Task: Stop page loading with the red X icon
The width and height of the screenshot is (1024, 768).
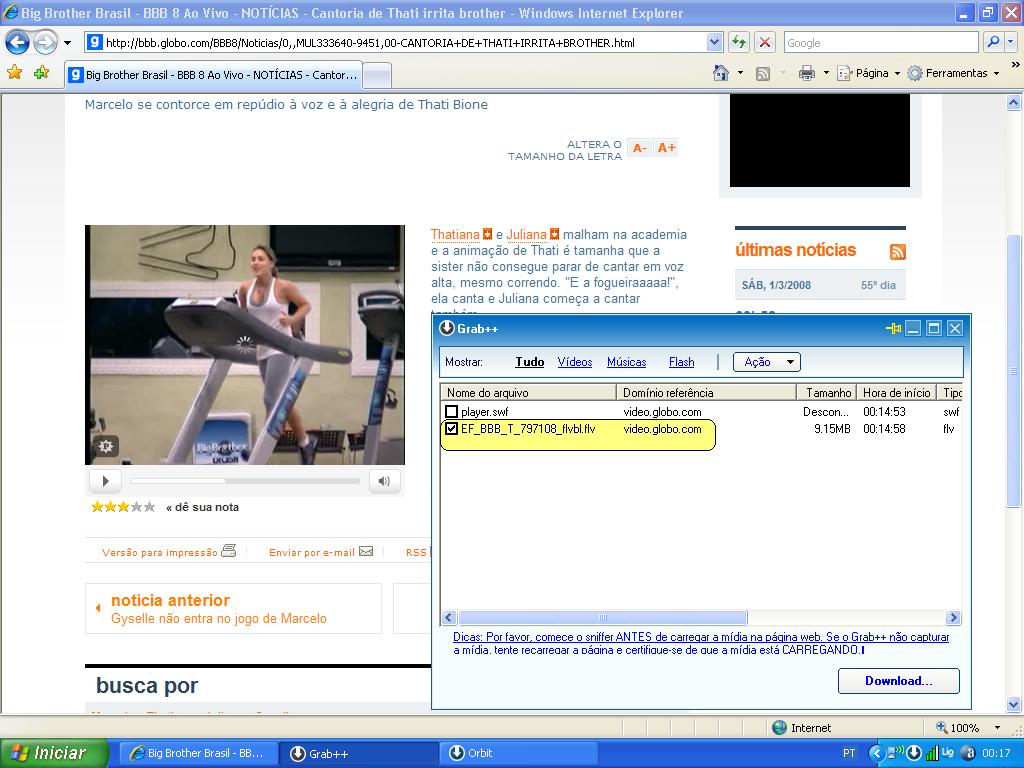Action: tap(765, 43)
